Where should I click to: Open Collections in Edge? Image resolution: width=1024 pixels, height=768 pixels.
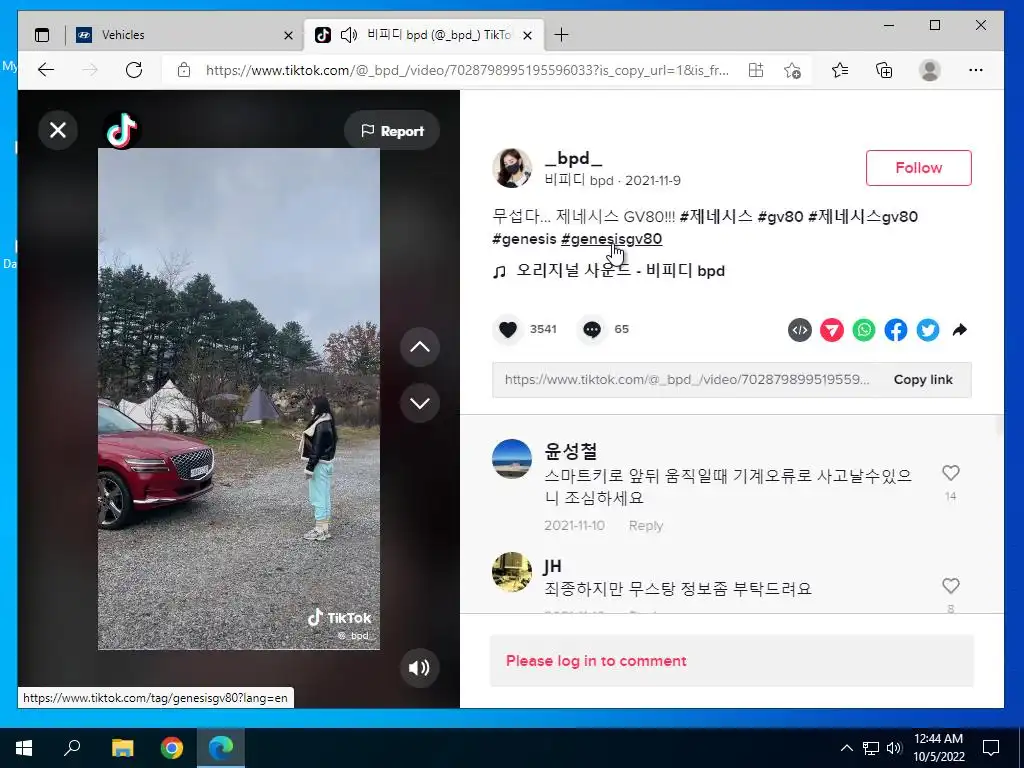point(884,70)
